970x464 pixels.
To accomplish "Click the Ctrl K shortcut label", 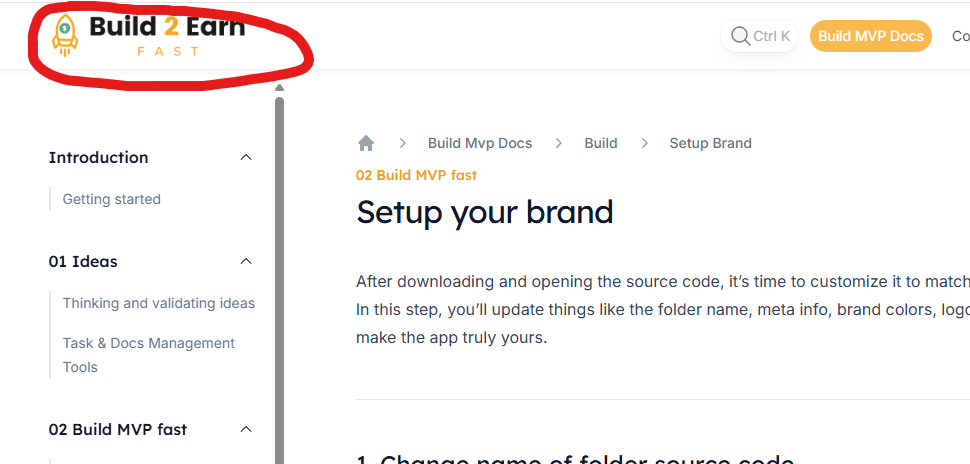I will (771, 36).
